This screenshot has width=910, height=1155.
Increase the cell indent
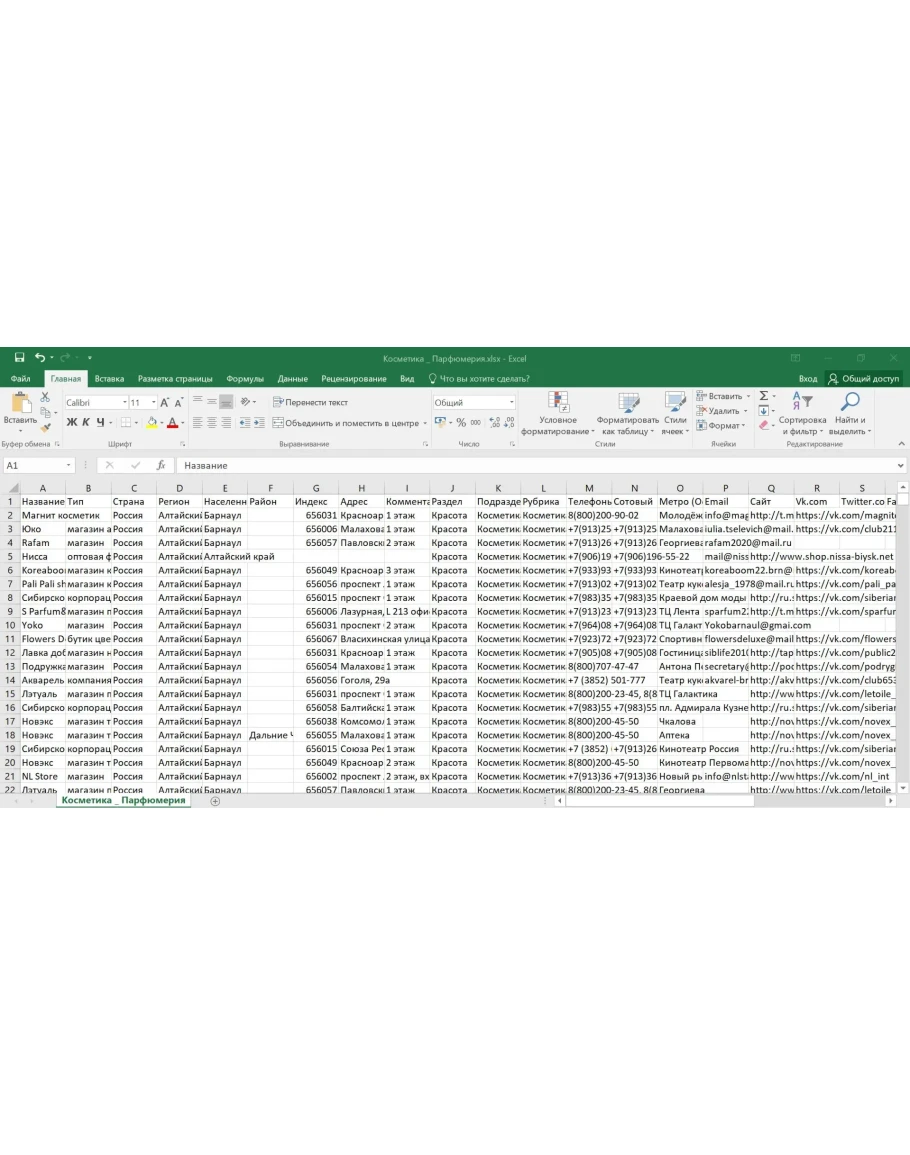pyautogui.click(x=259, y=423)
